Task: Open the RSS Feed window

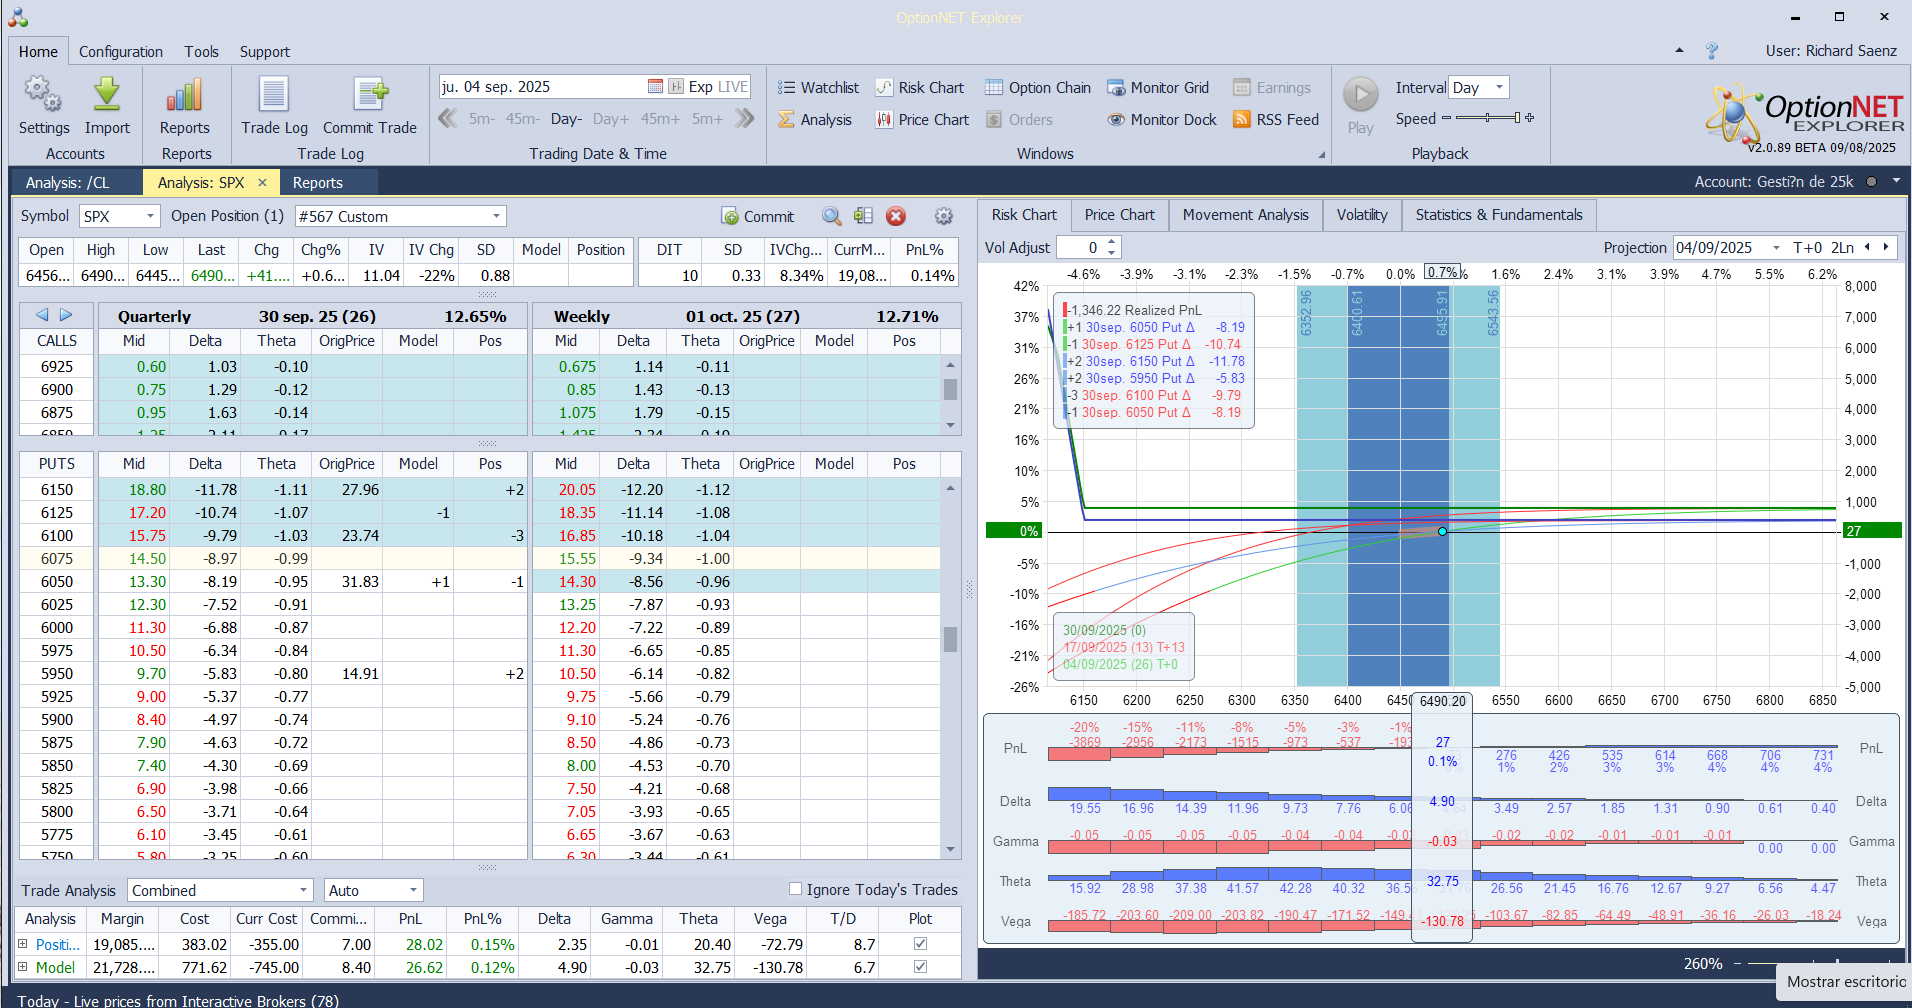Action: [1276, 120]
